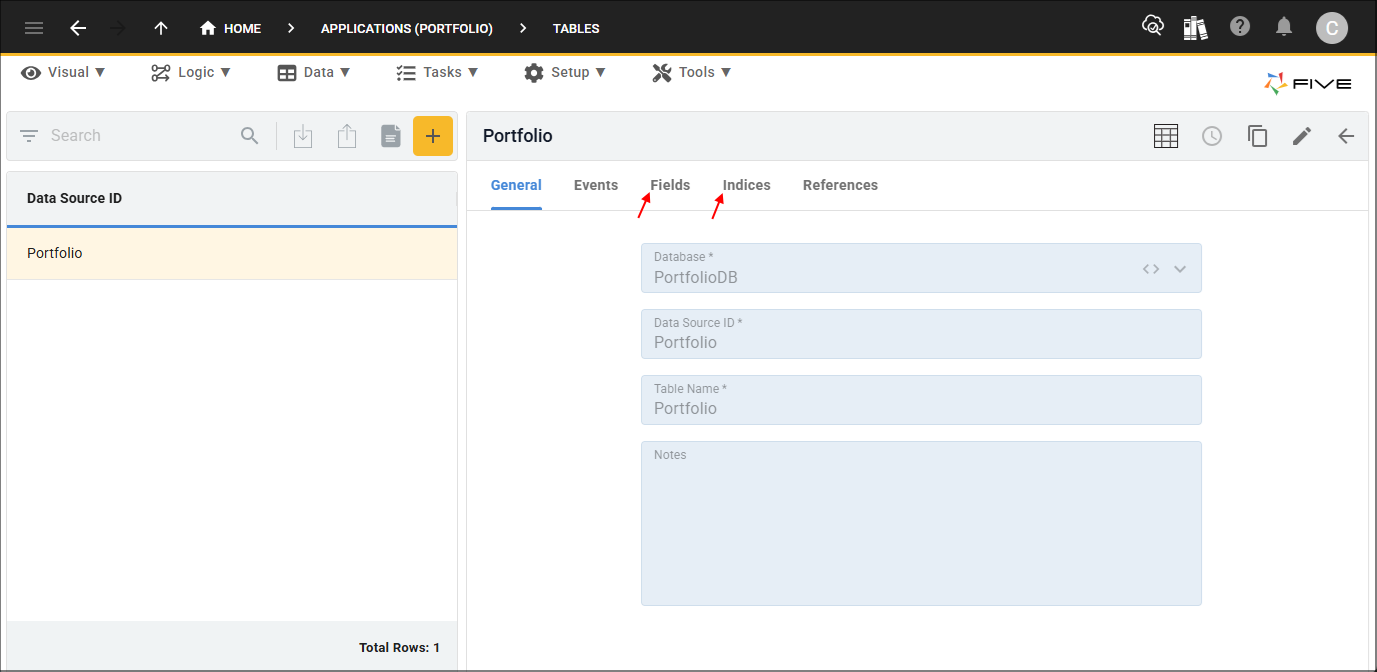This screenshot has width=1377, height=672.
Task: Click the edit pencil icon
Action: (x=1302, y=135)
